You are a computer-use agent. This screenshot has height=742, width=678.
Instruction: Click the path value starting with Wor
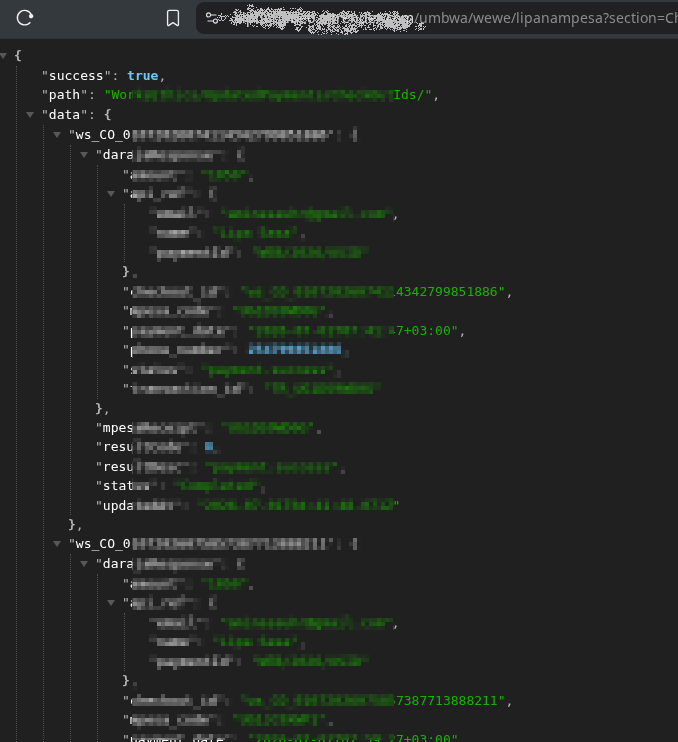[268, 95]
